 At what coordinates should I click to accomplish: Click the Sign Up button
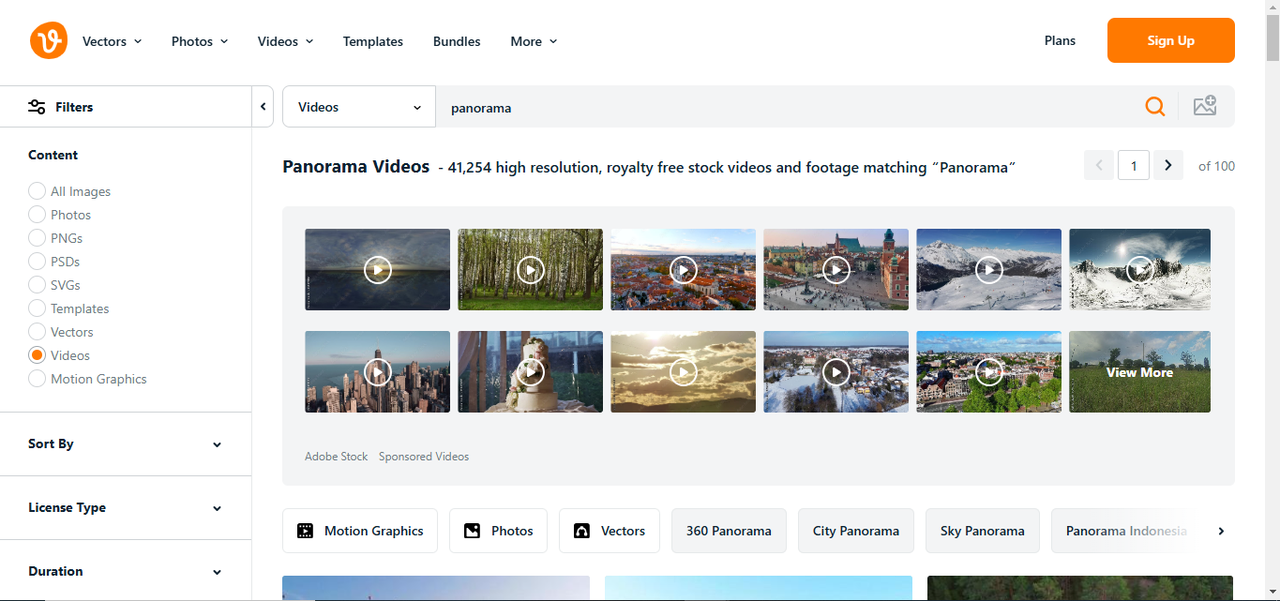(x=1170, y=40)
